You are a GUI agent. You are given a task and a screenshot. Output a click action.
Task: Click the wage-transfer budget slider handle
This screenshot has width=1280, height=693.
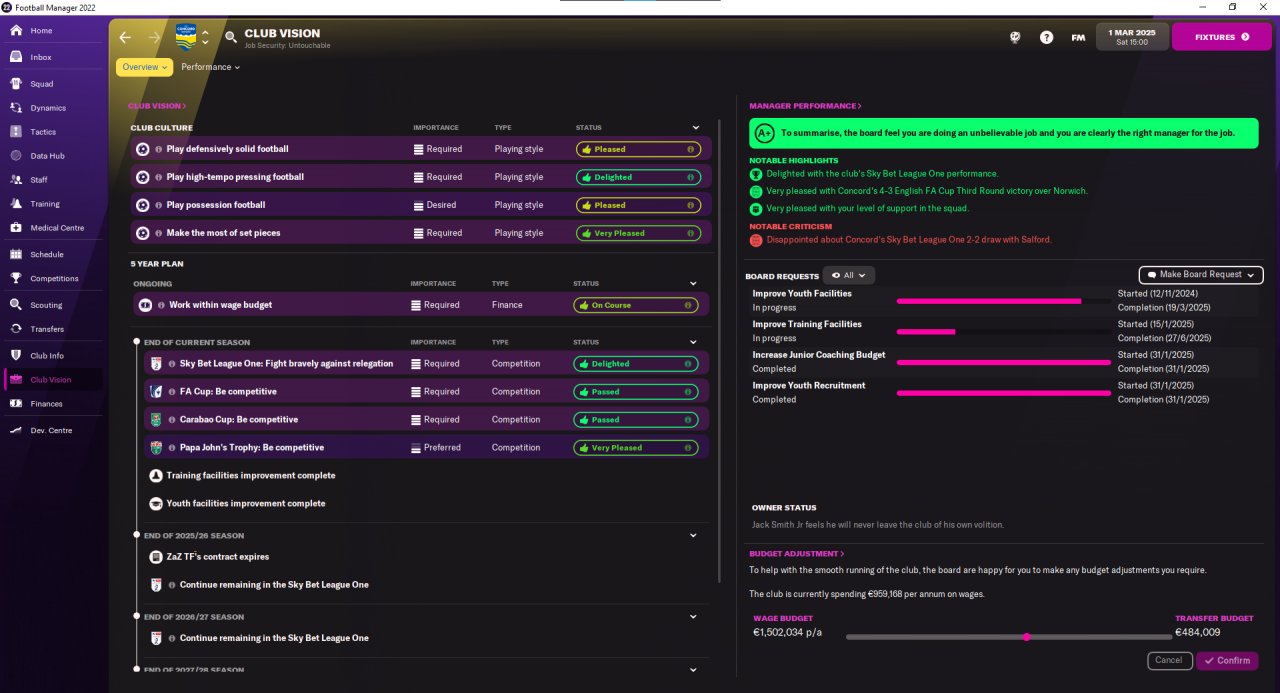1026,637
